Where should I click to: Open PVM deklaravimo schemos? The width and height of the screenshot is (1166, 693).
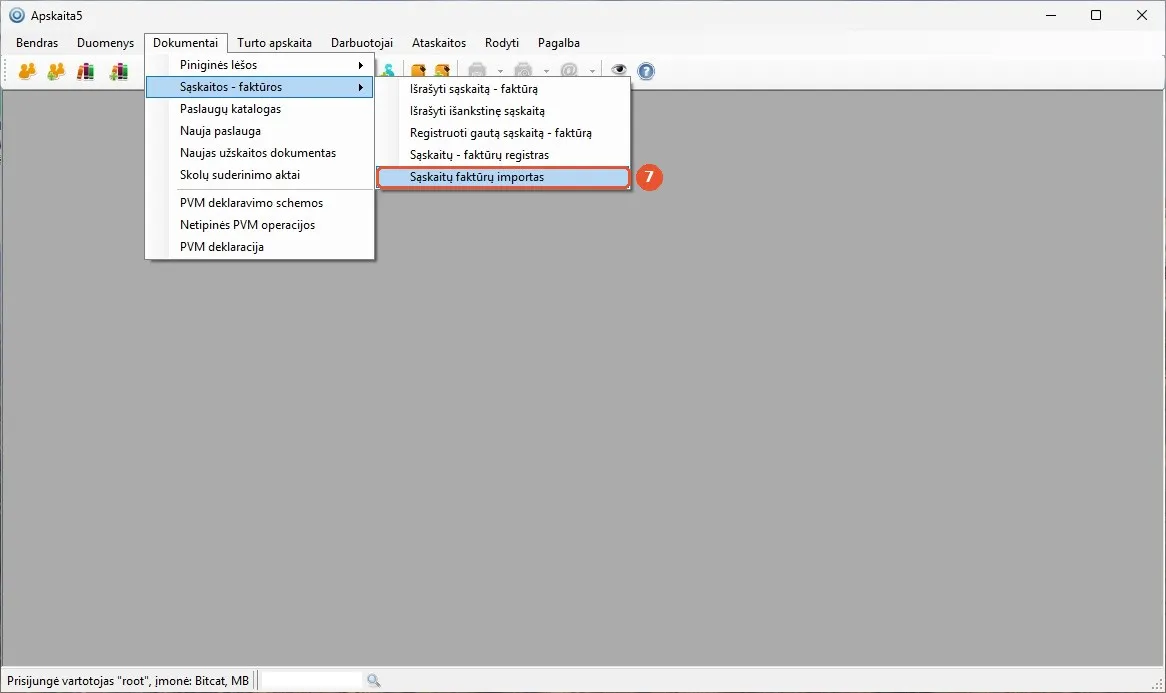click(260, 203)
